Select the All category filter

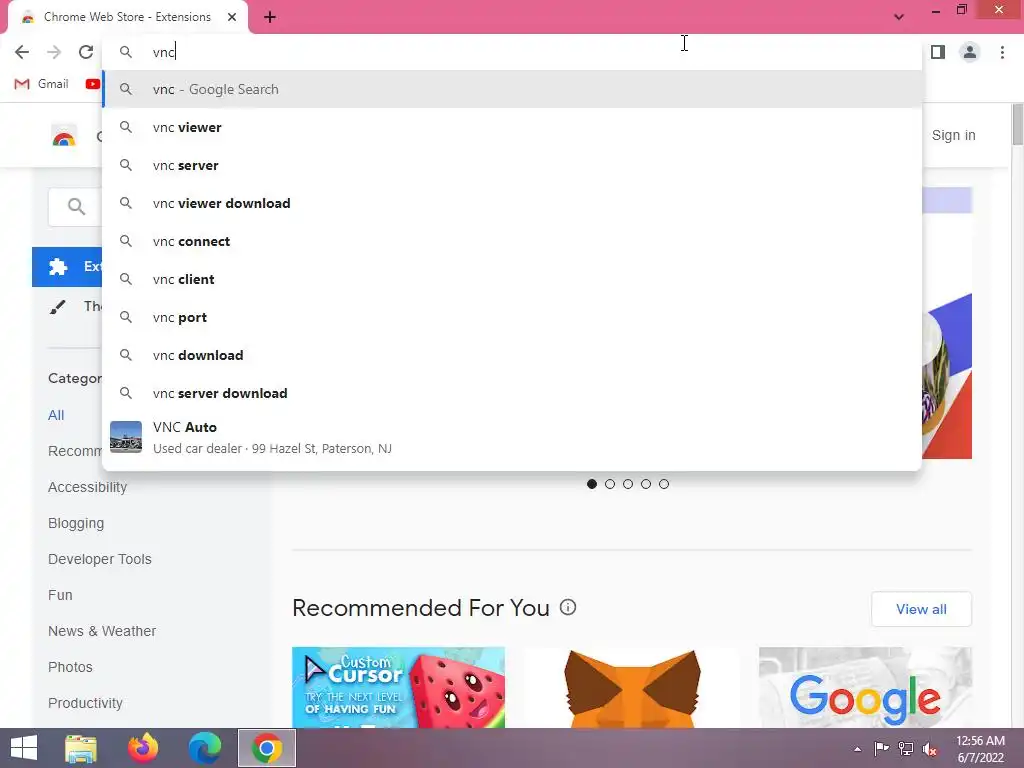(56, 415)
